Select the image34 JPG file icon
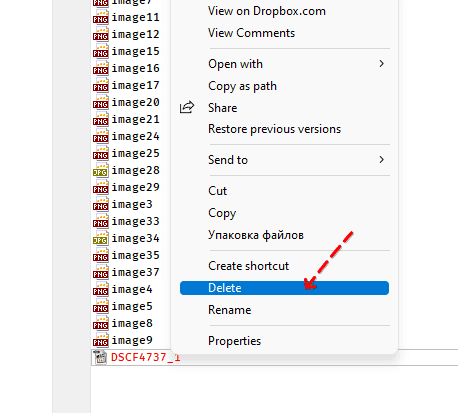Screen dimensions: 458x413 click(101, 238)
